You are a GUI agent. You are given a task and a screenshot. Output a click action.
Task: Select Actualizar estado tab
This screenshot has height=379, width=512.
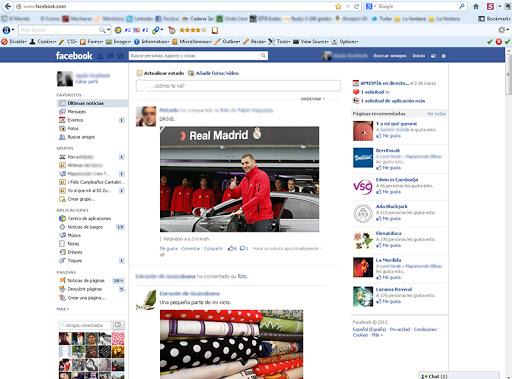click(x=160, y=73)
